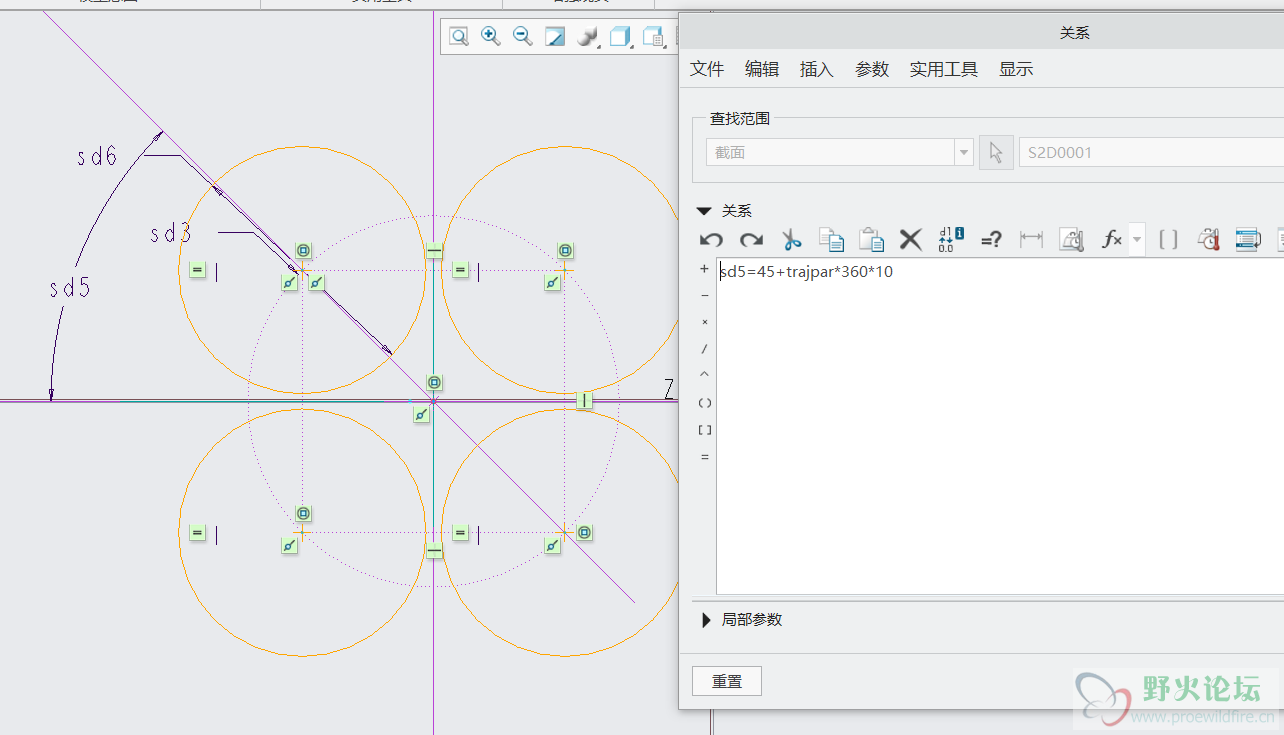1284x735 pixels.
Task: Expand the 局部参数 section
Action: pyautogui.click(x=706, y=620)
